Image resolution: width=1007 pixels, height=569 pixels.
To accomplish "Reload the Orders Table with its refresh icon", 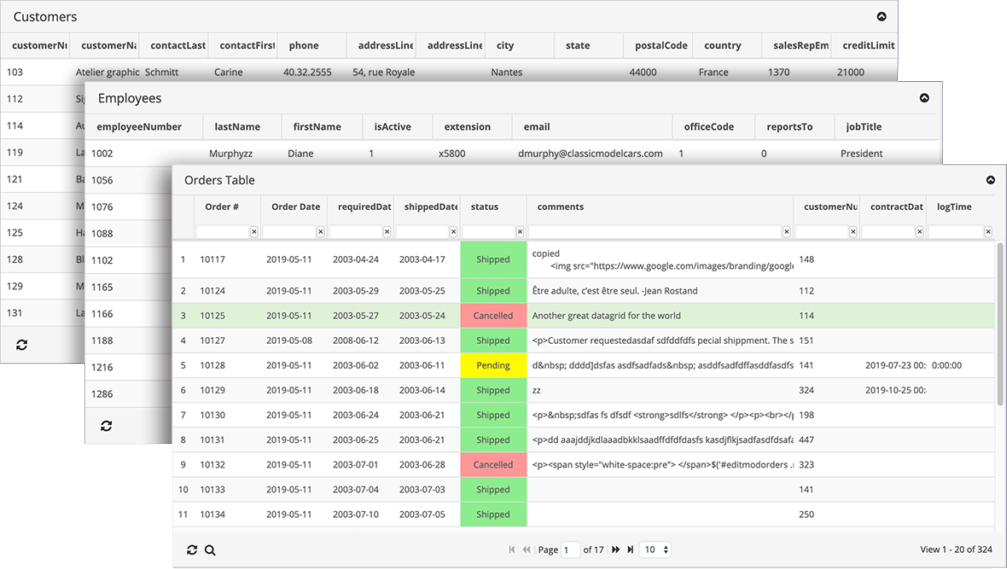I will tap(192, 550).
